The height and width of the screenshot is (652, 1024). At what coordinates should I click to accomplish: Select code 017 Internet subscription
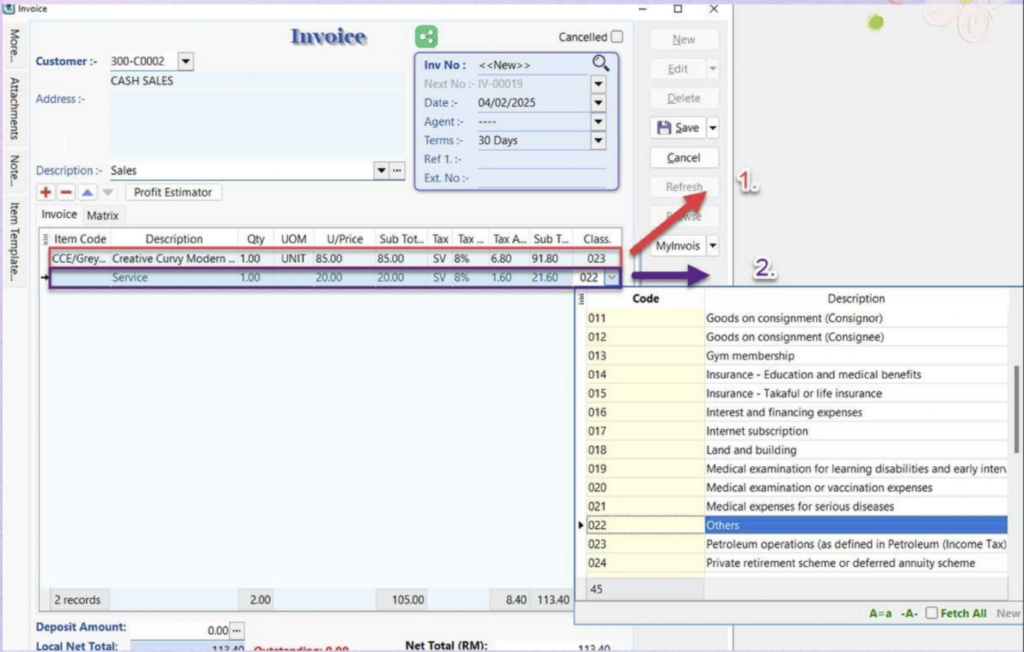[797, 431]
